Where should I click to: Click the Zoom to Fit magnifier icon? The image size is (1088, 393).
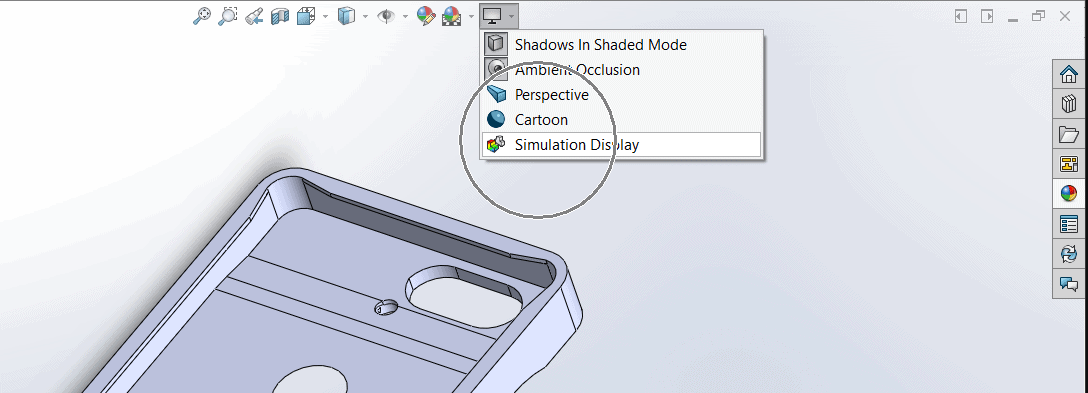[x=201, y=15]
